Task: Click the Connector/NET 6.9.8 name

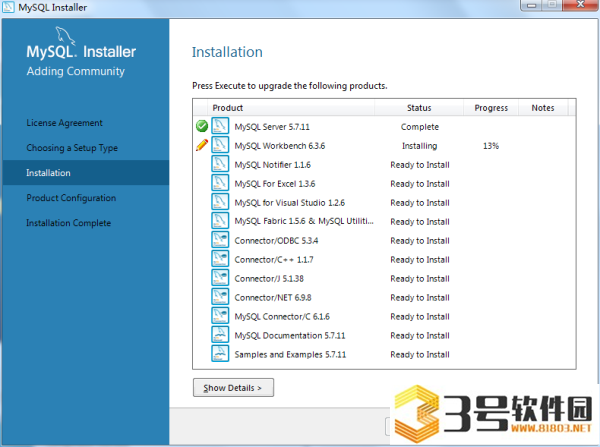Action: coord(273,297)
